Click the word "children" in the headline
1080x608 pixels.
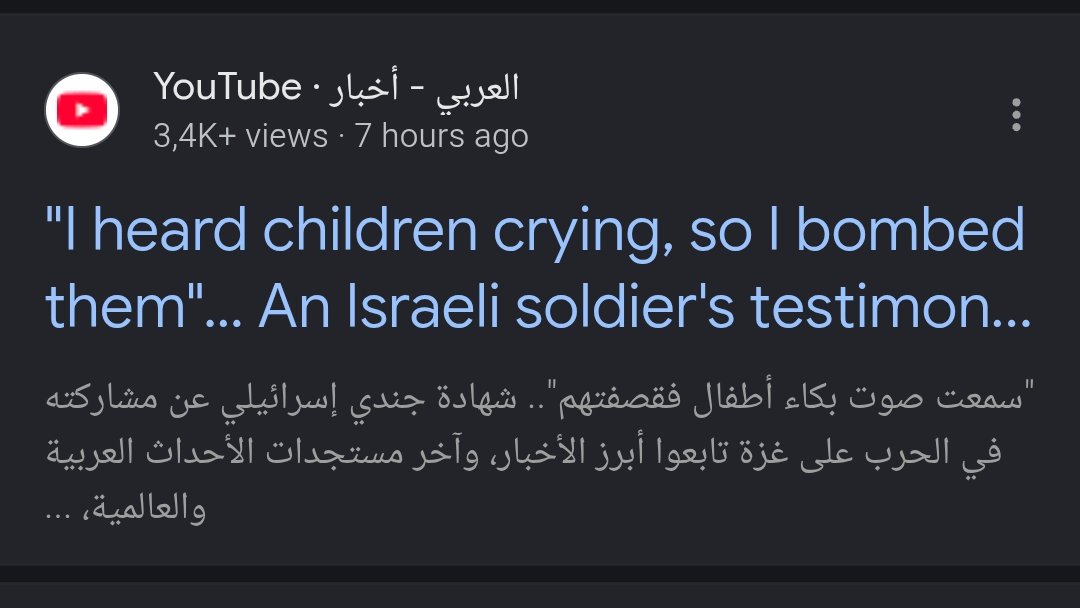pos(371,230)
